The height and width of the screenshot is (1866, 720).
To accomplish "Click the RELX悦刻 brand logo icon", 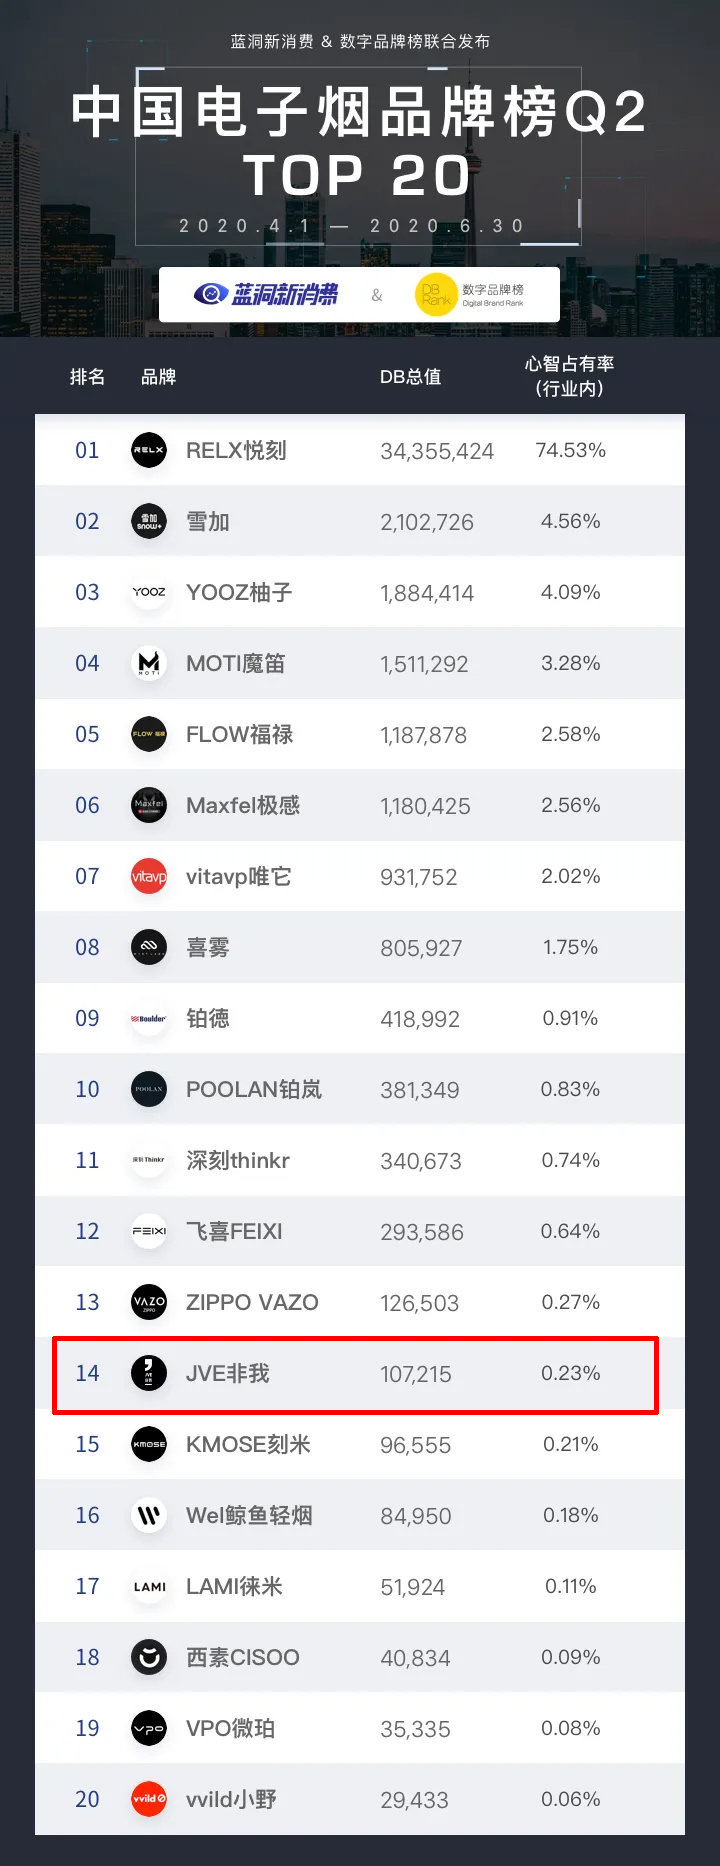I will click(x=149, y=450).
